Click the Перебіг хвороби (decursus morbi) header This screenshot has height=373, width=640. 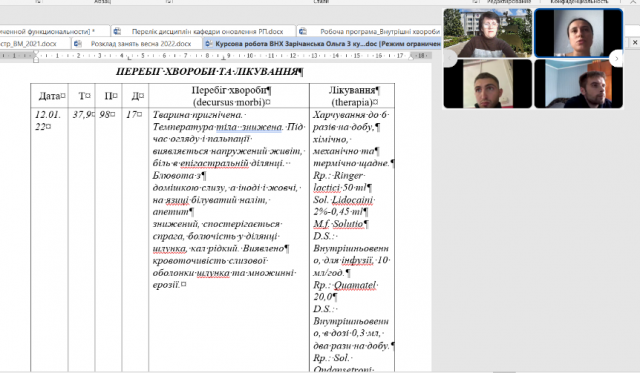point(229,96)
